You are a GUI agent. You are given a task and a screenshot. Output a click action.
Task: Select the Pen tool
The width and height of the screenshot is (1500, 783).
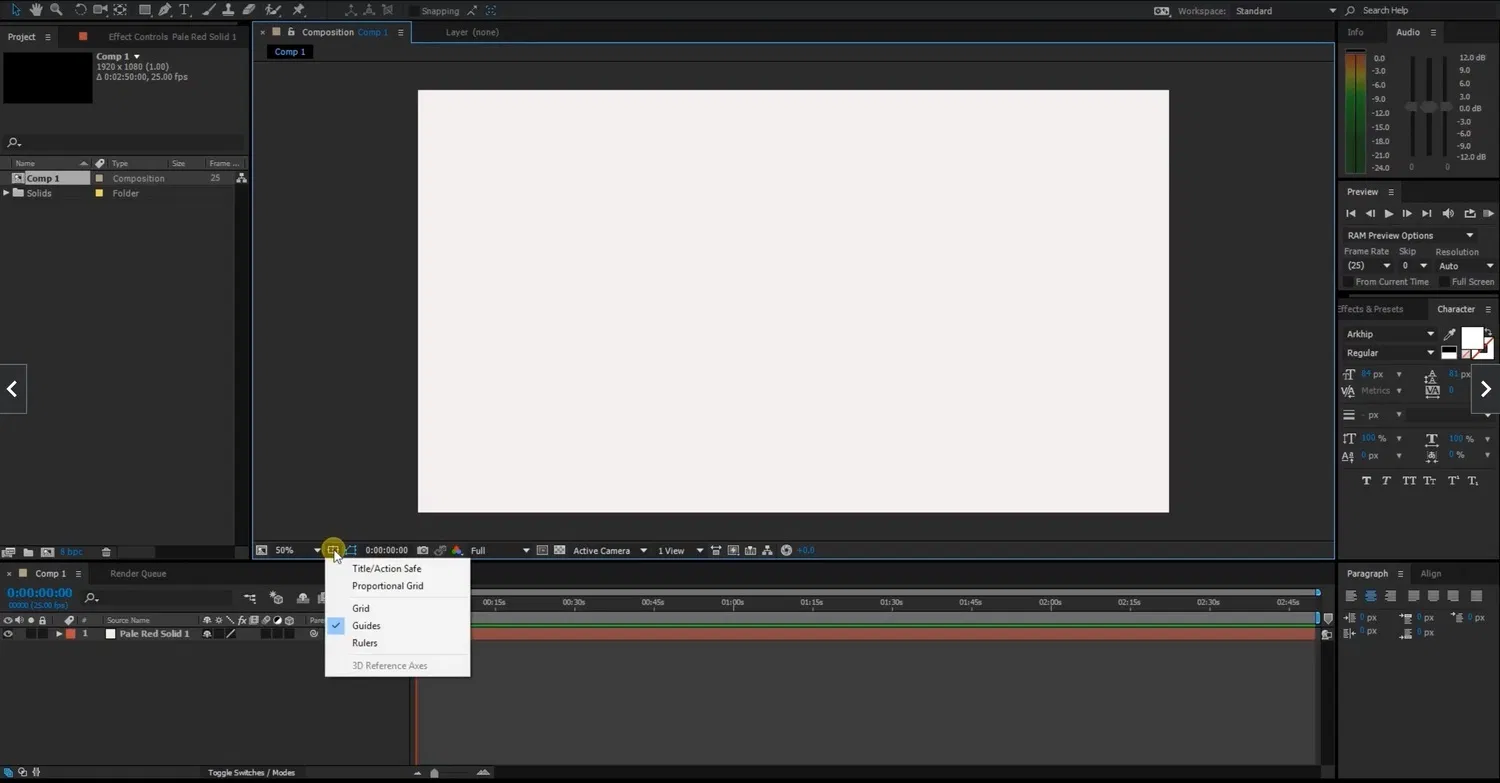(165, 10)
